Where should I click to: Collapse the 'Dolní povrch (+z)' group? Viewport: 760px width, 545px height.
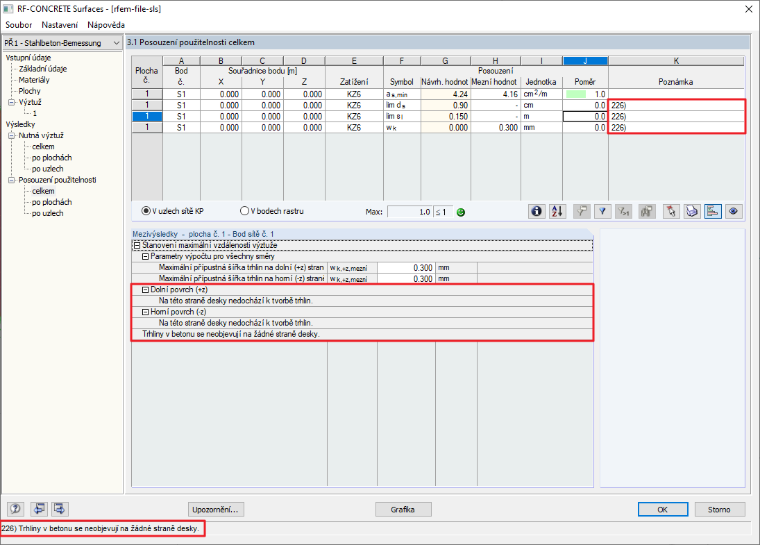tap(145, 289)
